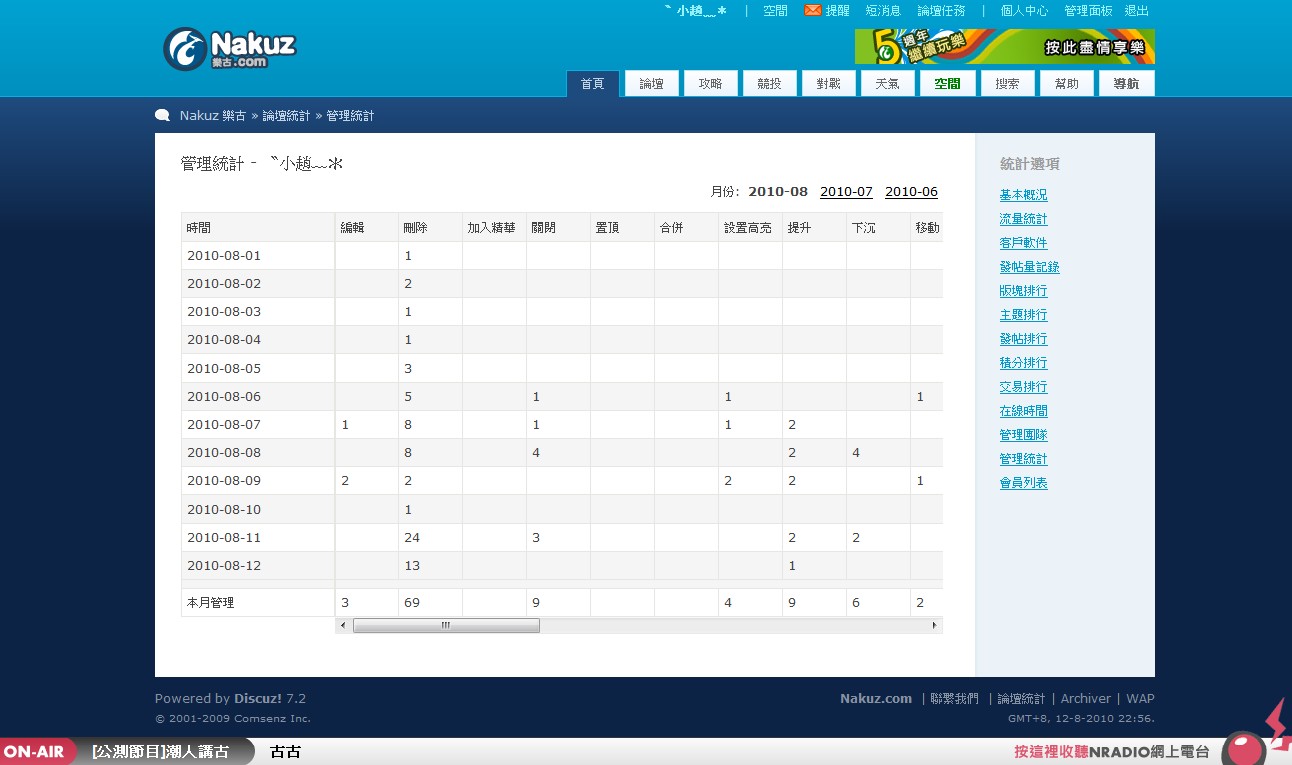The height and width of the screenshot is (765, 1292).
Task: Open the green 空間 nav tab
Action: pos(947,84)
